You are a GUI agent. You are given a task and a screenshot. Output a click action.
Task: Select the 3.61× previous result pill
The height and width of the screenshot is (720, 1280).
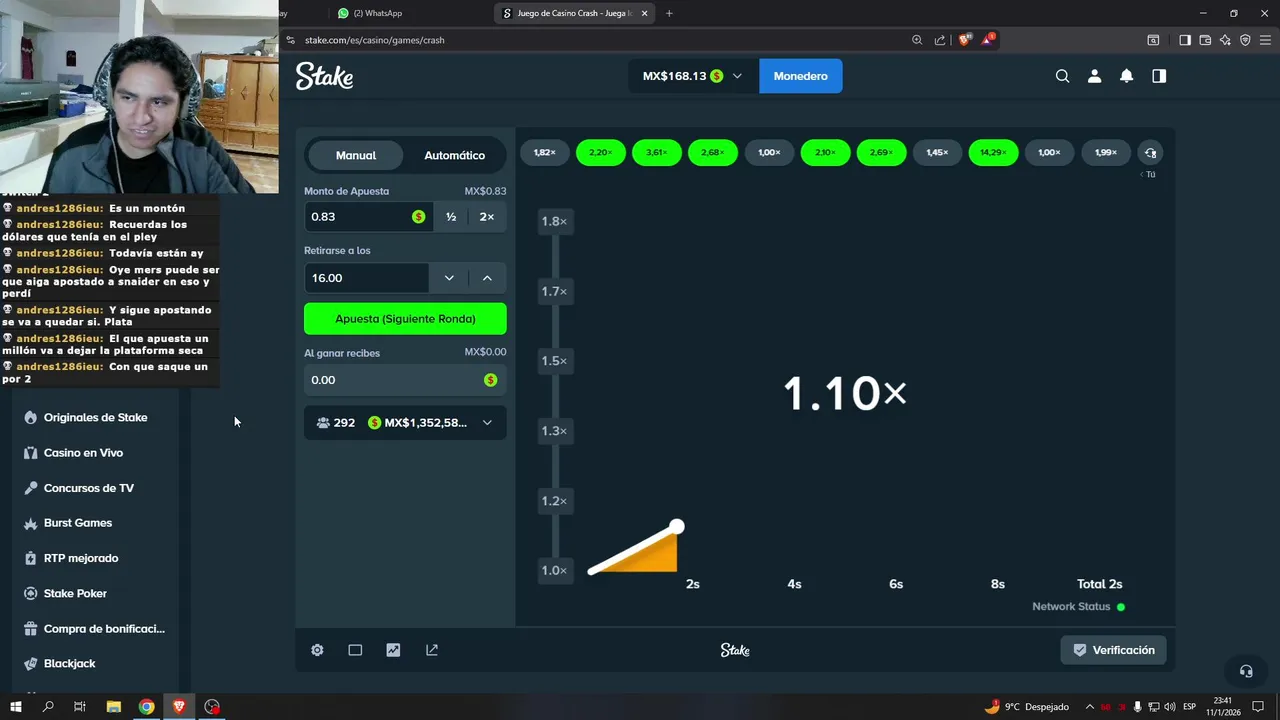coord(657,153)
